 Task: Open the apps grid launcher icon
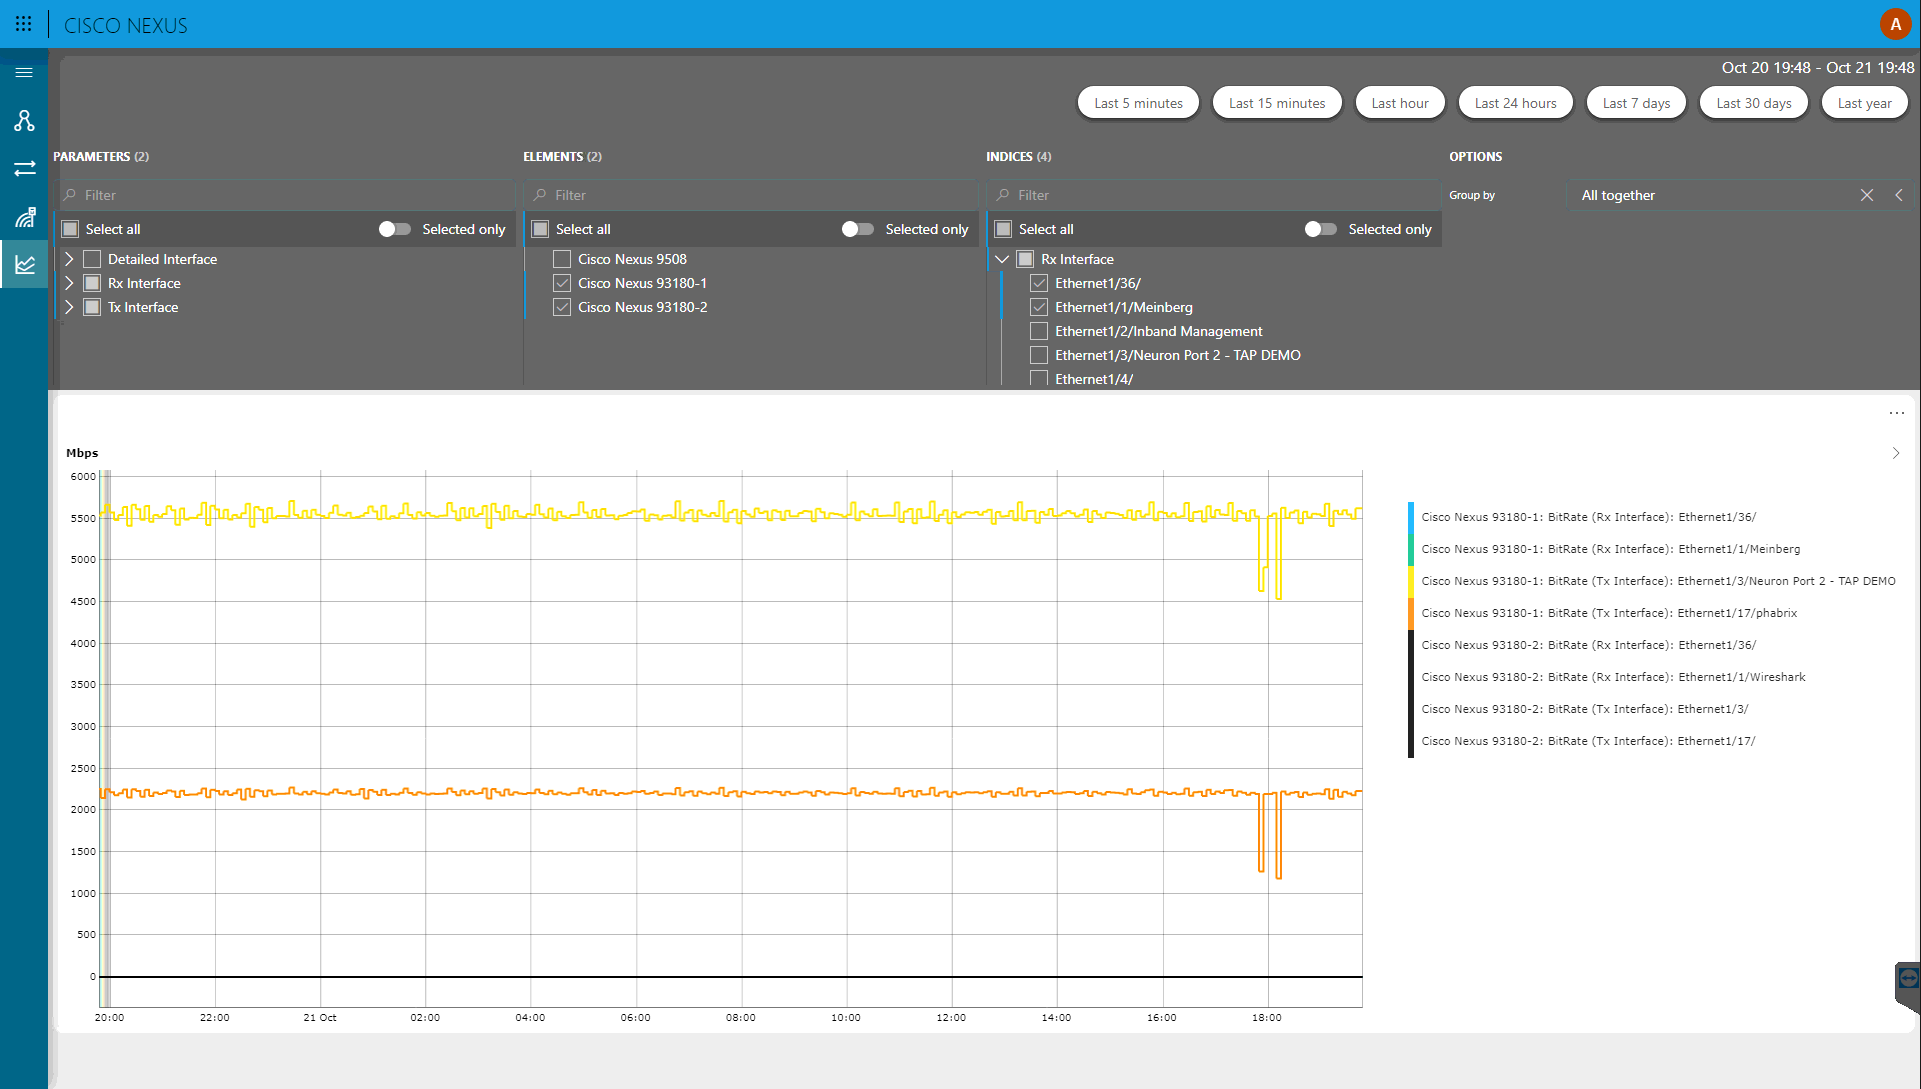point(24,24)
